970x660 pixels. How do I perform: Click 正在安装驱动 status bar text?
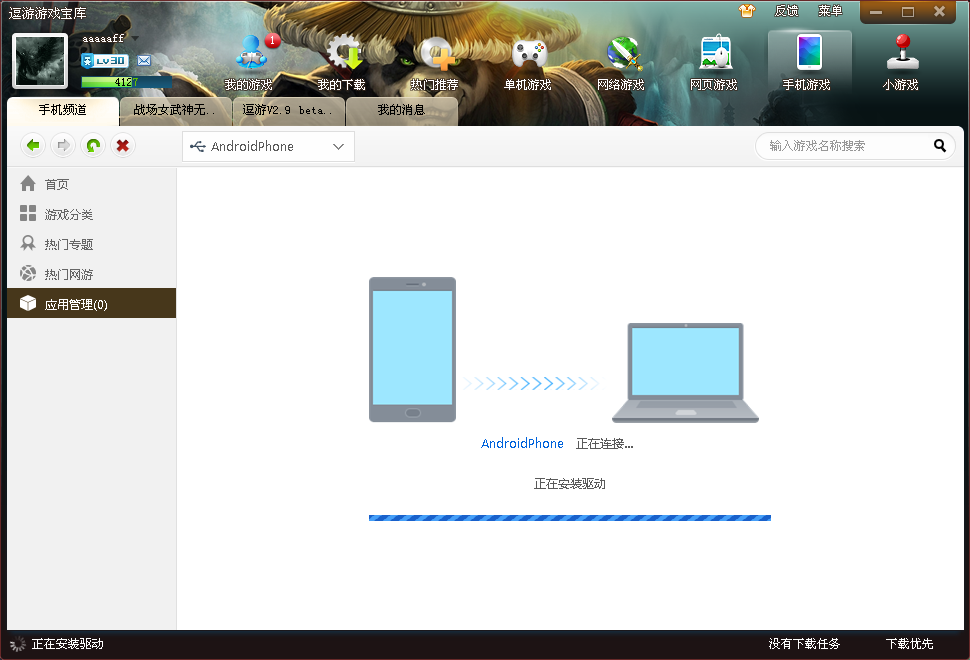click(67, 644)
